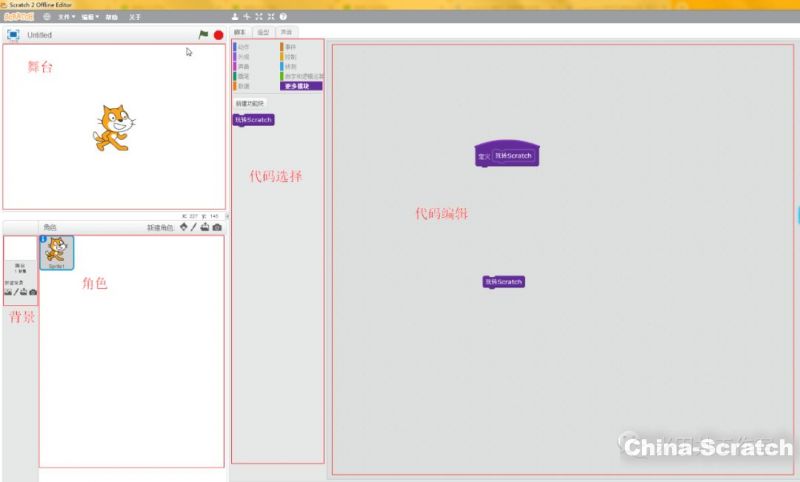Image resolution: width=800 pixels, height=482 pixels.
Task: Select the 动作 (Motion) block category
Action: pyautogui.click(x=243, y=47)
